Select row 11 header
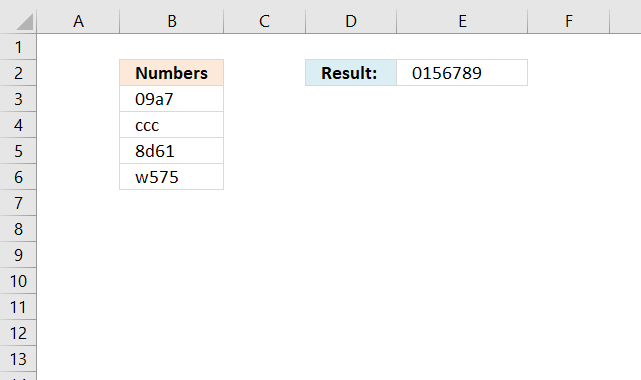The height and width of the screenshot is (380, 641). coord(18,307)
